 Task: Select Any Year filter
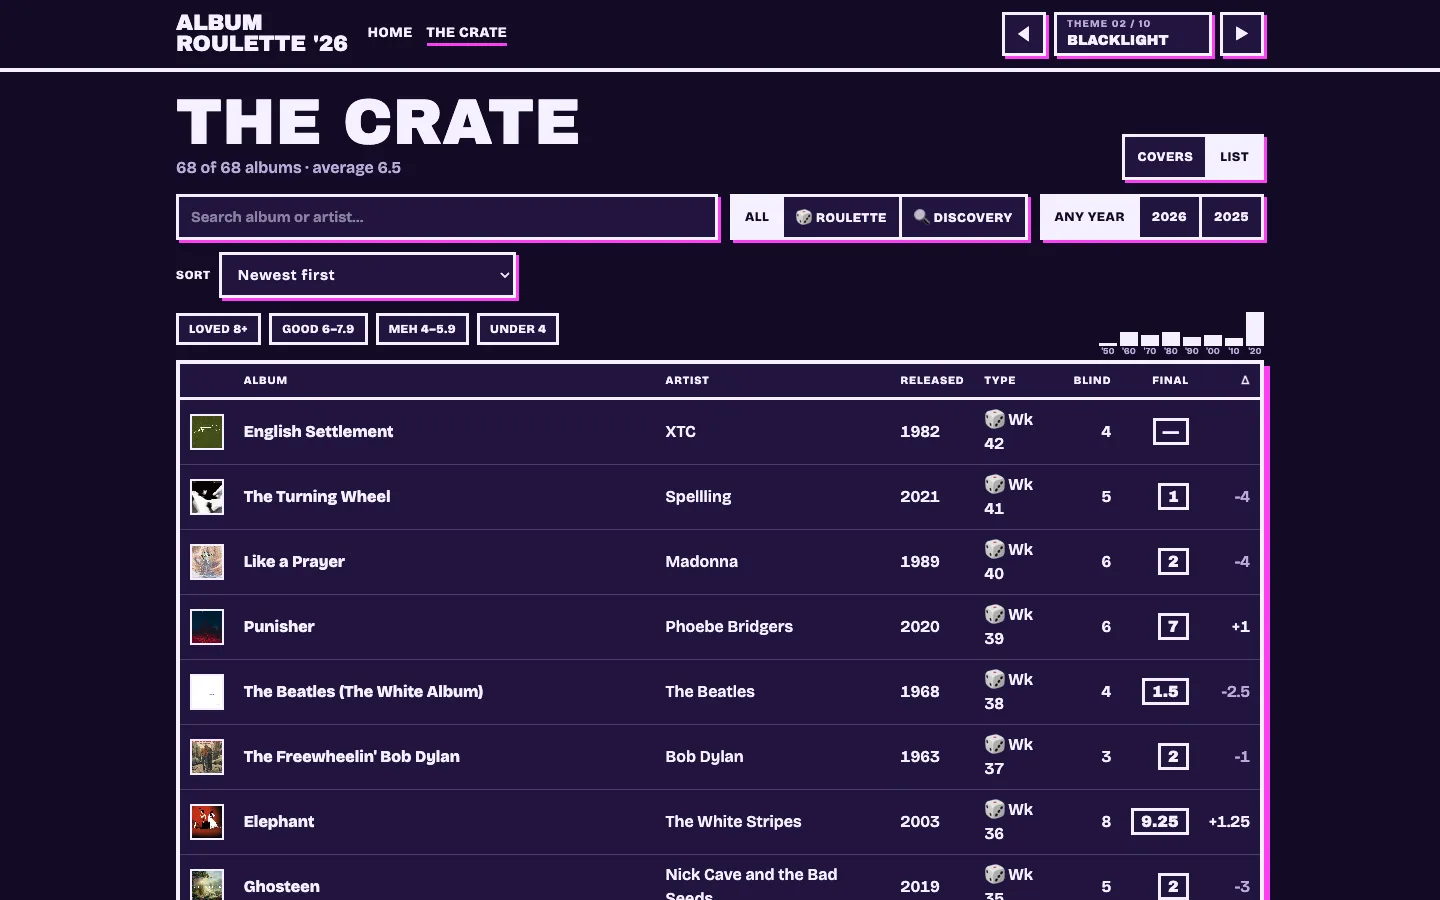1089,217
